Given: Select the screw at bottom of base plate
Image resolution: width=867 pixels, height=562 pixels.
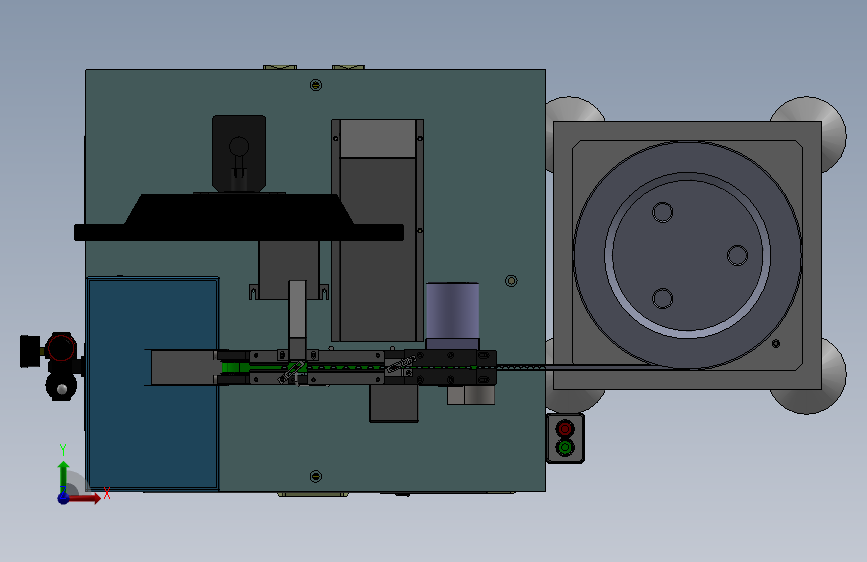Looking at the screenshot, I should point(316,476).
